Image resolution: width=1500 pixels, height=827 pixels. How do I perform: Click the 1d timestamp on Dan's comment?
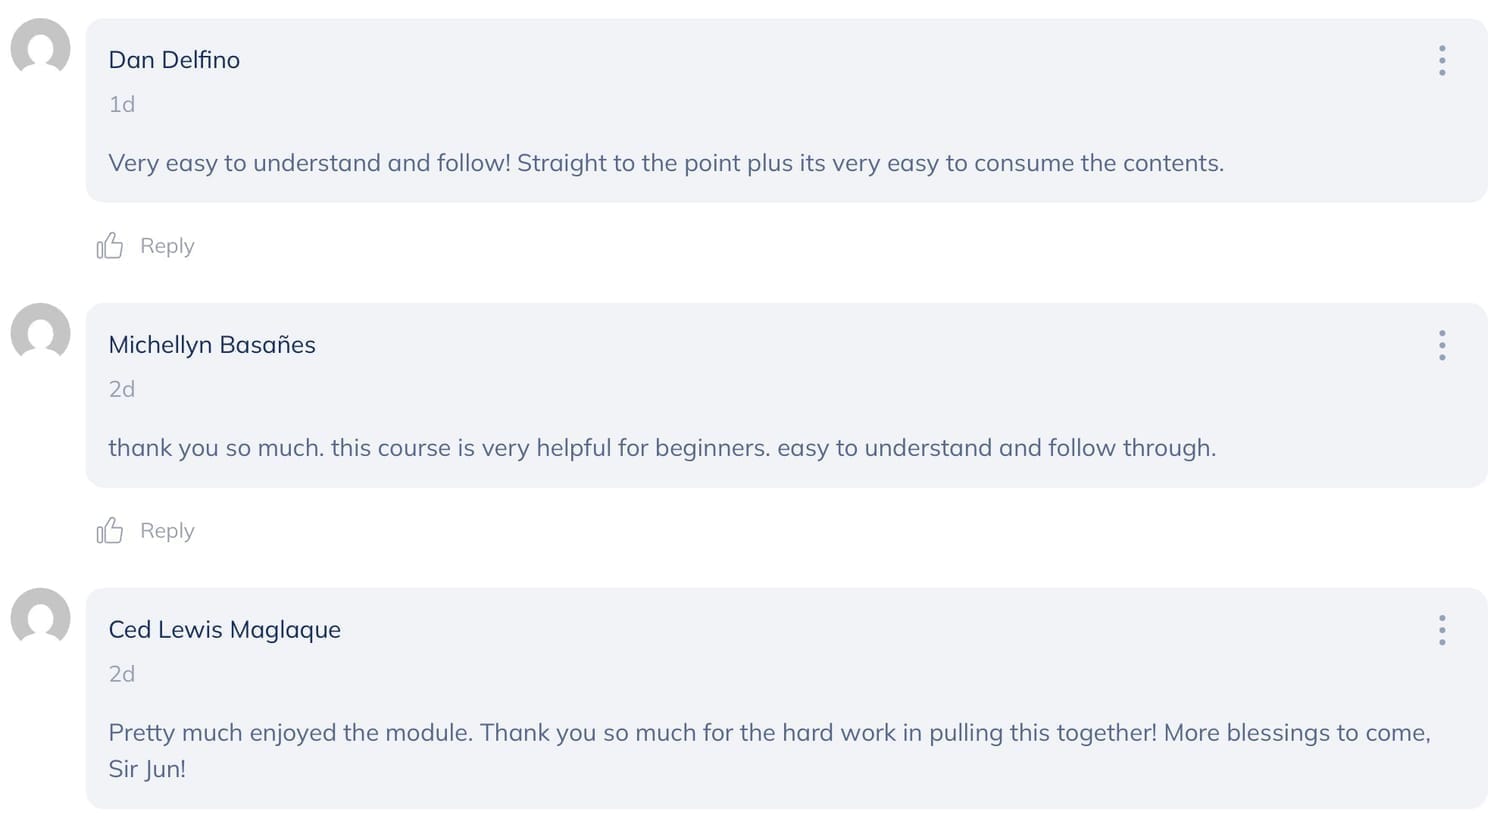pos(122,104)
